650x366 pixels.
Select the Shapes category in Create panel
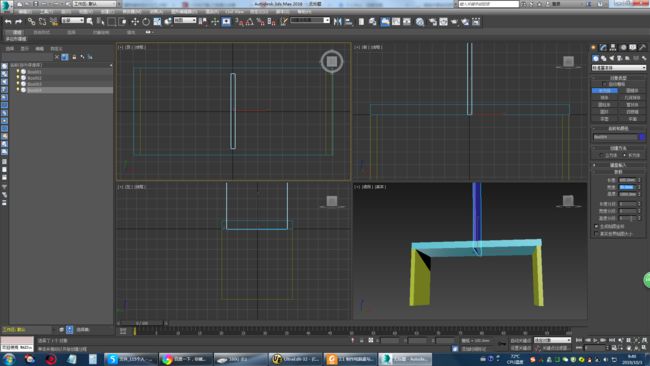coord(604,58)
